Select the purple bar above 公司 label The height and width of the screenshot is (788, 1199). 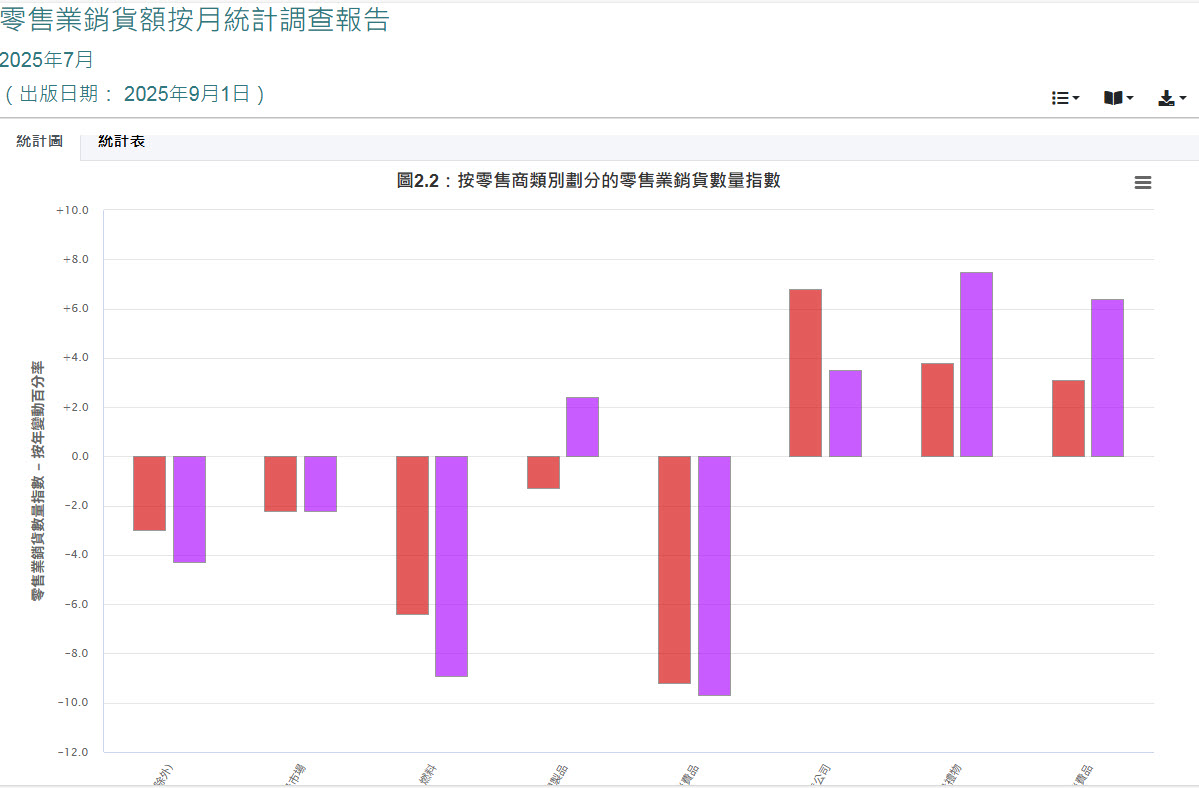845,413
